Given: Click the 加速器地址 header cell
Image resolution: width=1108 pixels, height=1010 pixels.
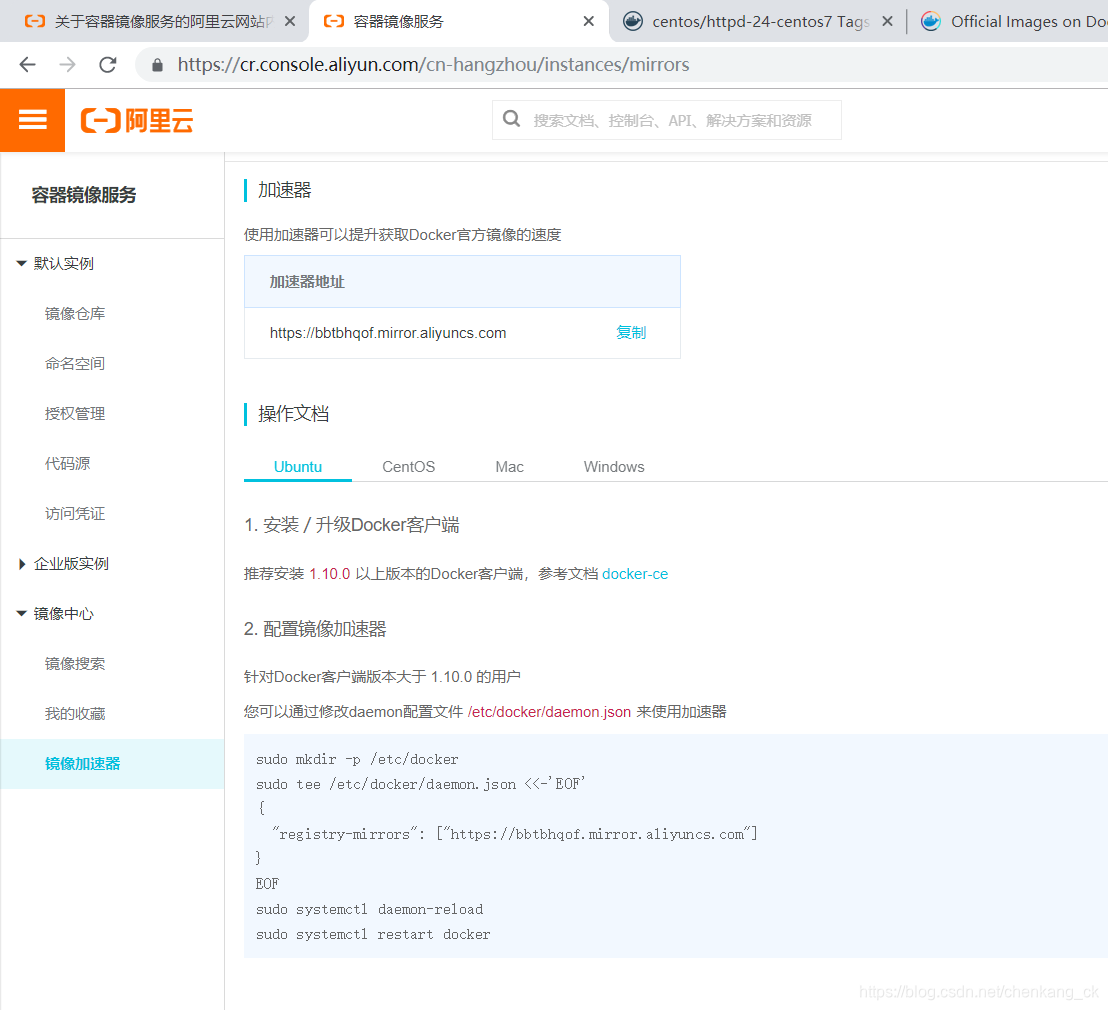Looking at the screenshot, I should click(x=462, y=281).
